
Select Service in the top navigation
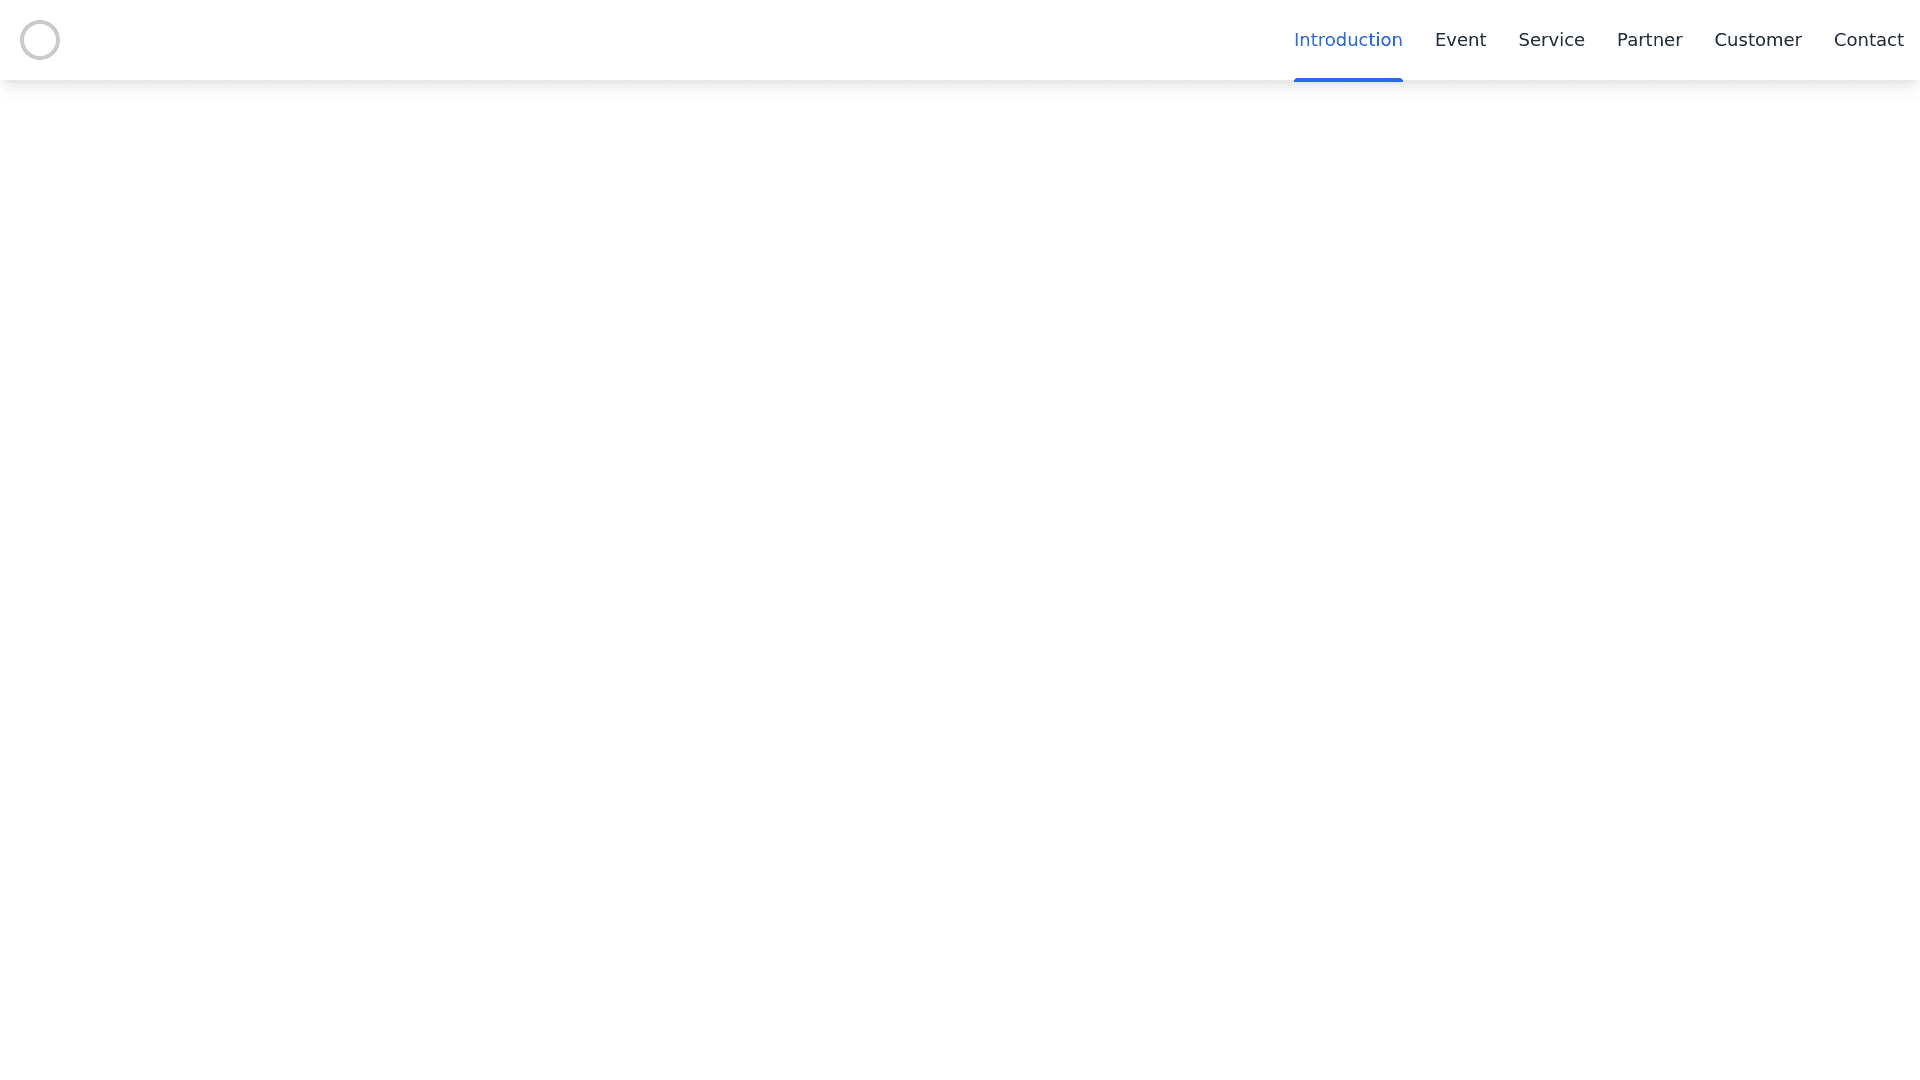point(1551,40)
